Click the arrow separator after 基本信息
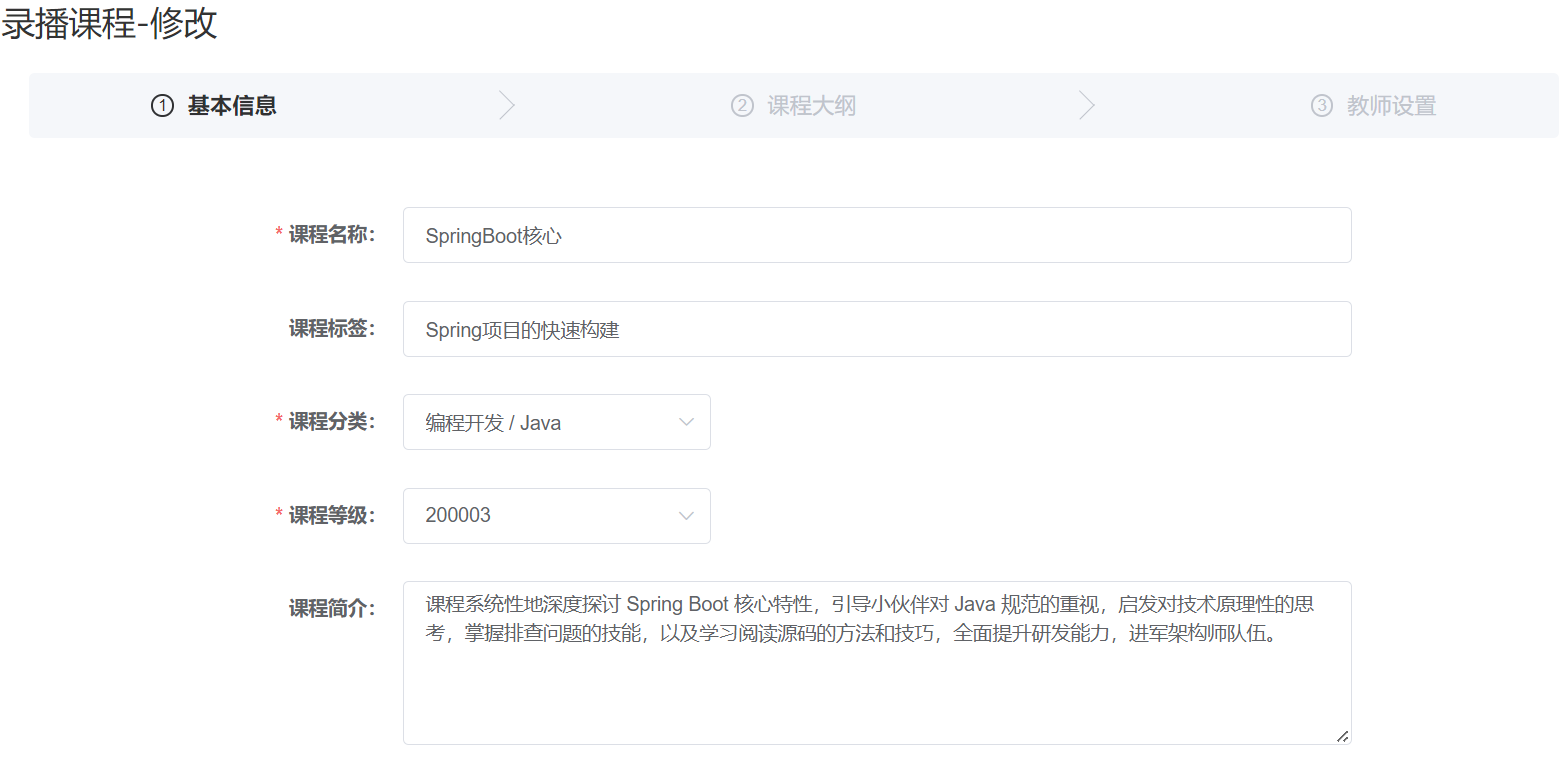1561x762 pixels. [507, 106]
